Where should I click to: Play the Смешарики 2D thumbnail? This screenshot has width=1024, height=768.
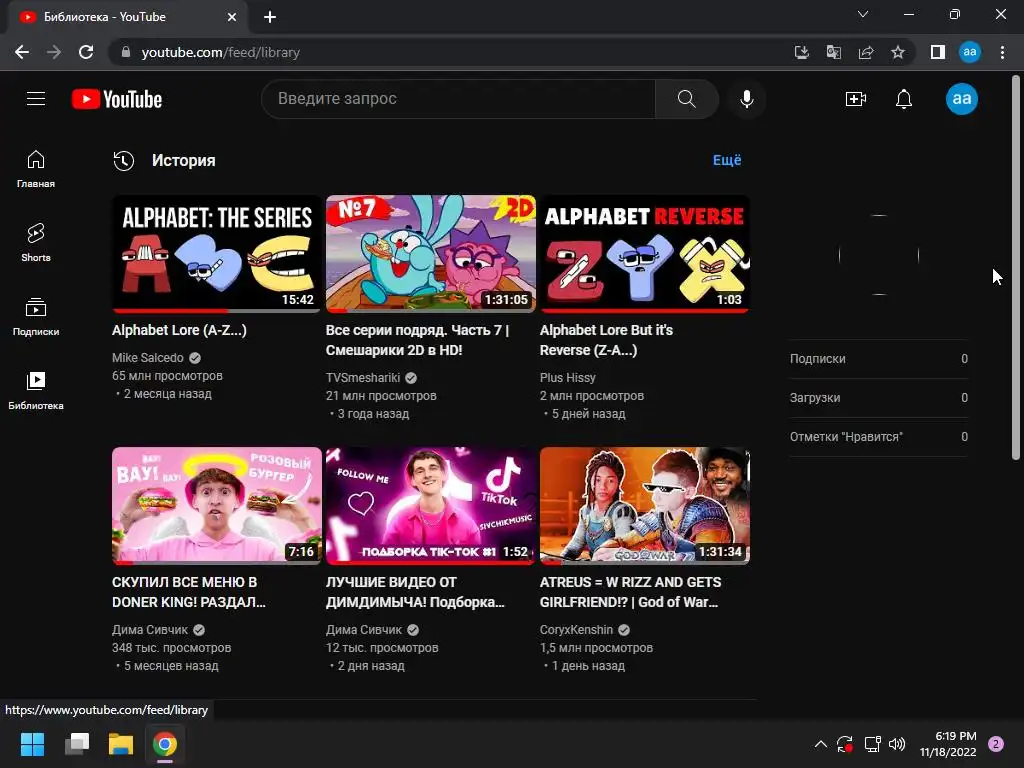[x=430, y=254]
